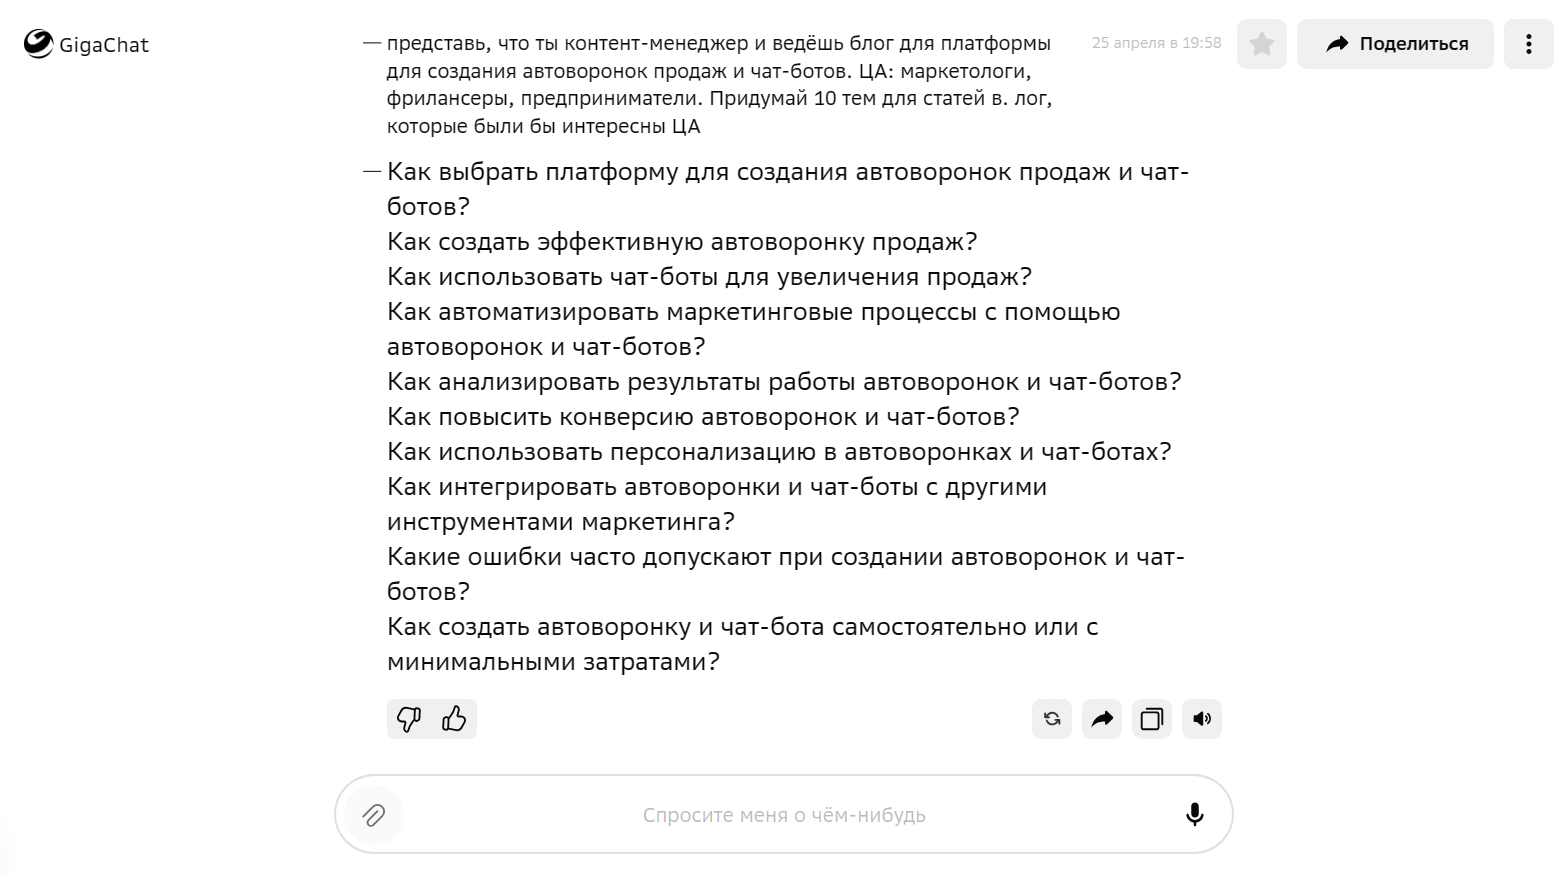Screen dimensions: 1559x875
Task: Regenerate the response
Action: click(1052, 719)
